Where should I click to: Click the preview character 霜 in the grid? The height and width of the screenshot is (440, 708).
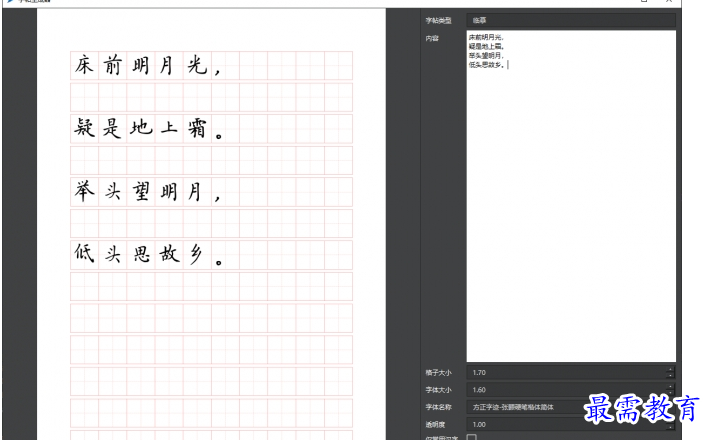tap(197, 128)
